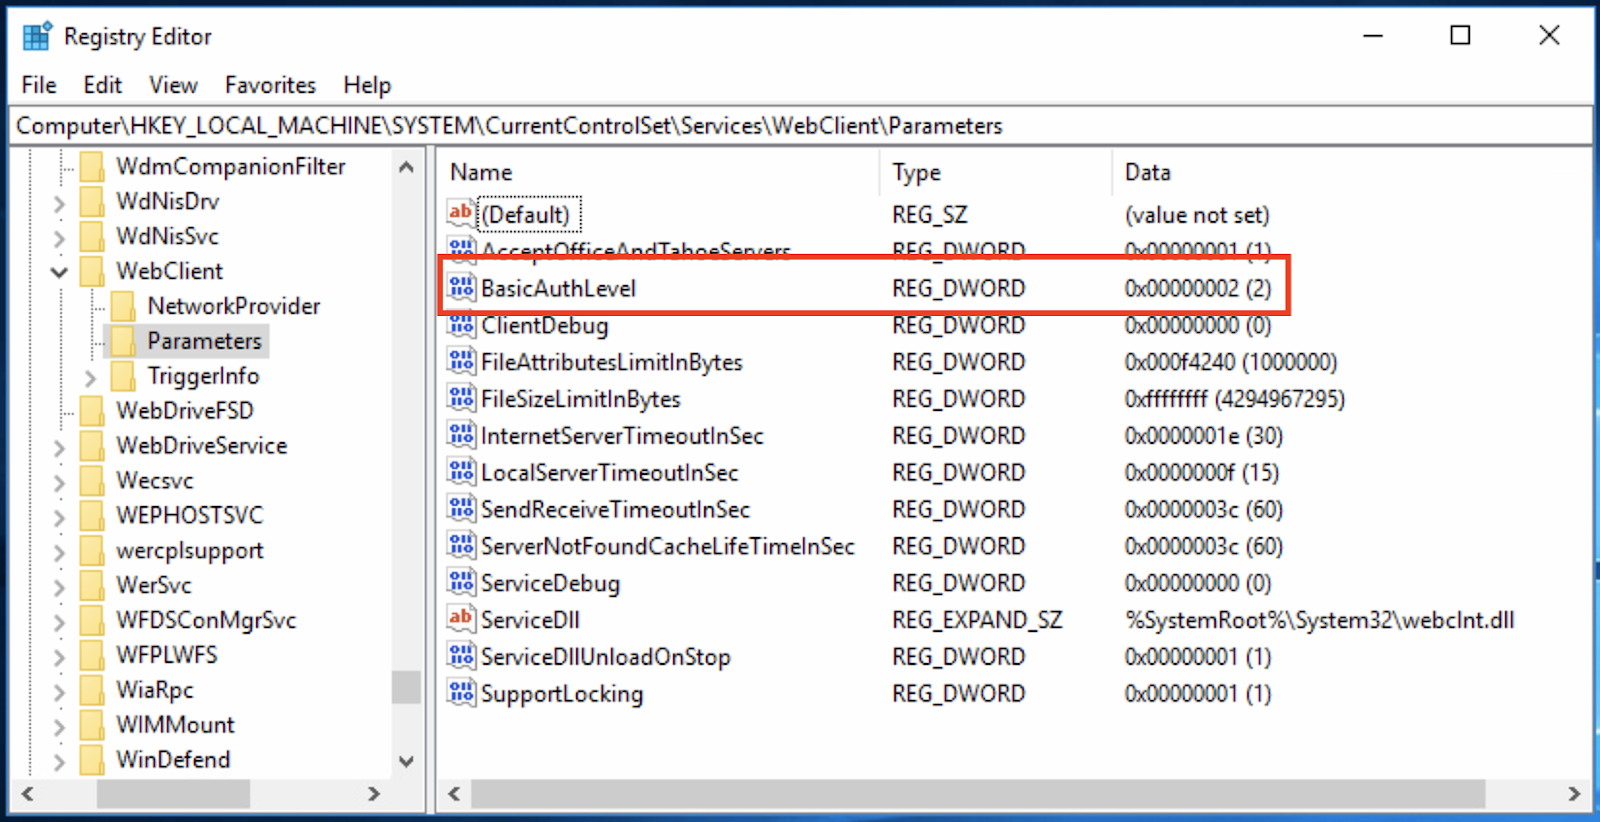Viewport: 1600px width, 822px height.
Task: Click the NetworkProvider folder icon
Action: [x=124, y=306]
